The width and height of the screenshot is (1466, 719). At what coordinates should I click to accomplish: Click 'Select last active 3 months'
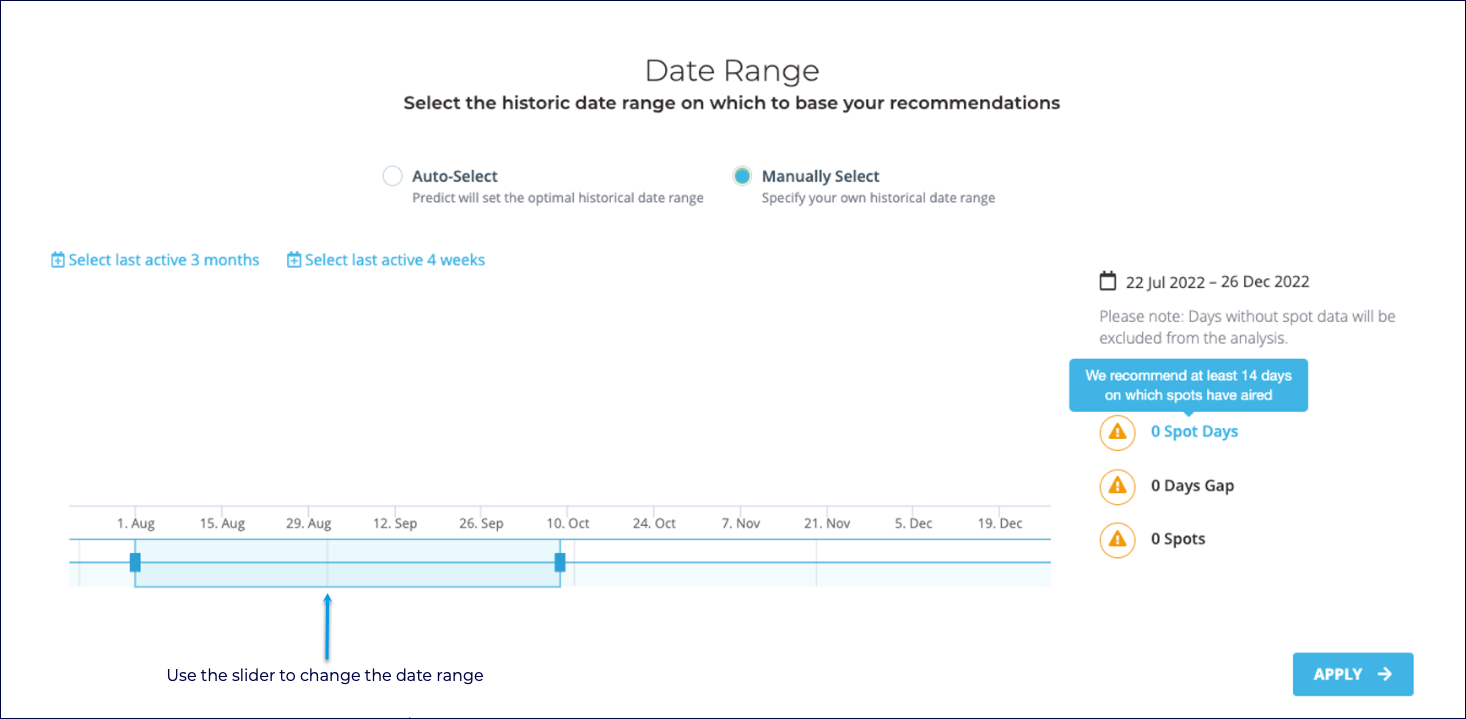pos(164,259)
